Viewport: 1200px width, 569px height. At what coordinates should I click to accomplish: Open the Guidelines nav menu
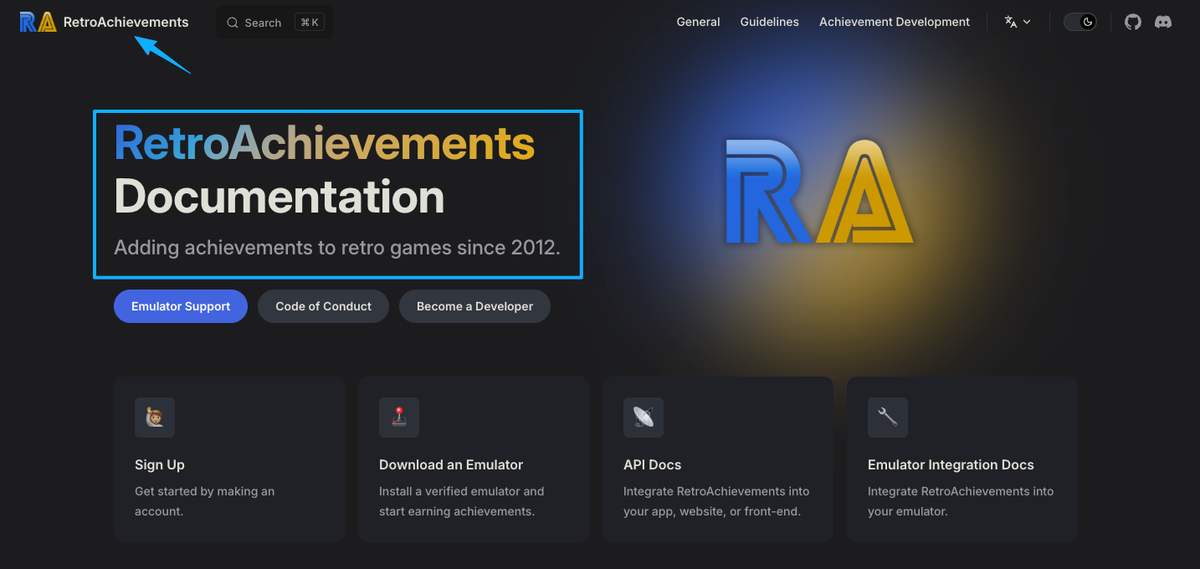769,22
